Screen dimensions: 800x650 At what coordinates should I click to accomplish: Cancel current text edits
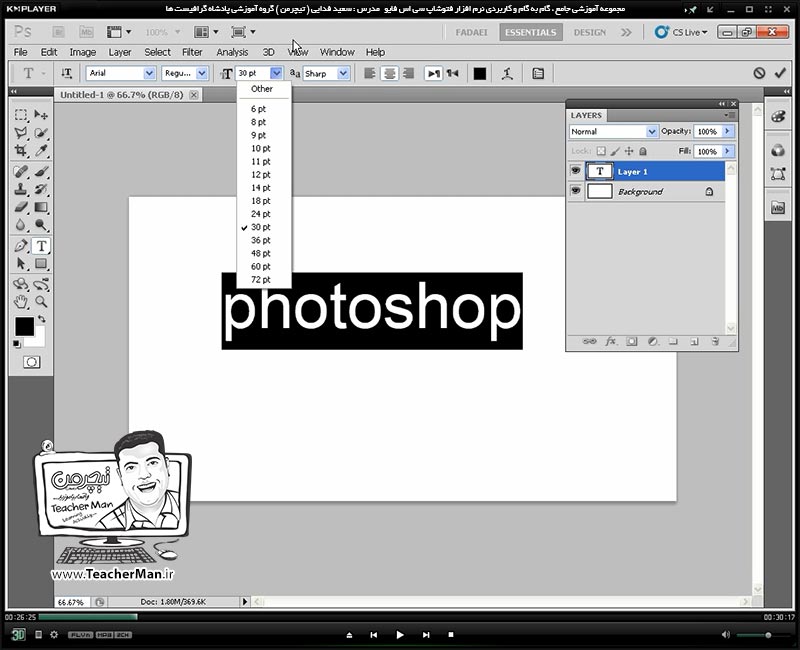[759, 73]
